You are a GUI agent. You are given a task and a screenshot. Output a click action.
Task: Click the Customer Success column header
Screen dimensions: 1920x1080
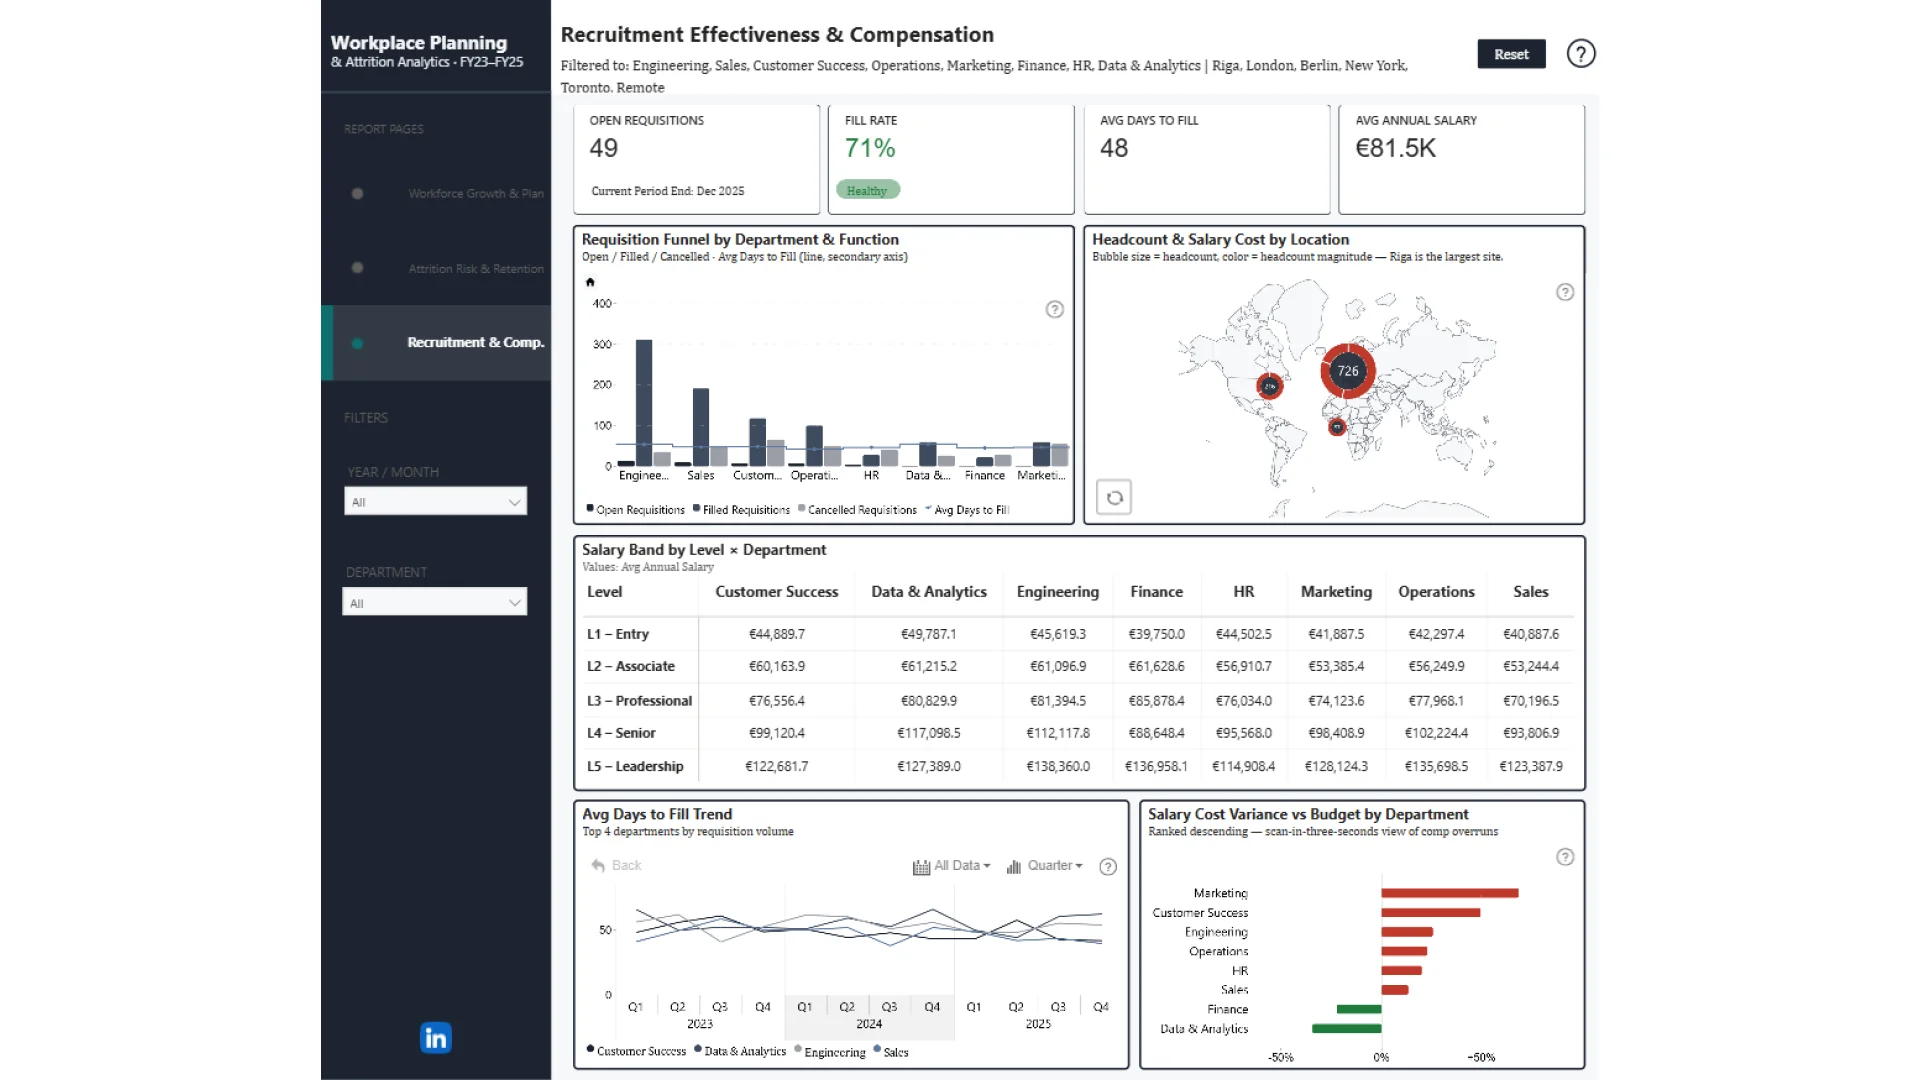click(777, 592)
